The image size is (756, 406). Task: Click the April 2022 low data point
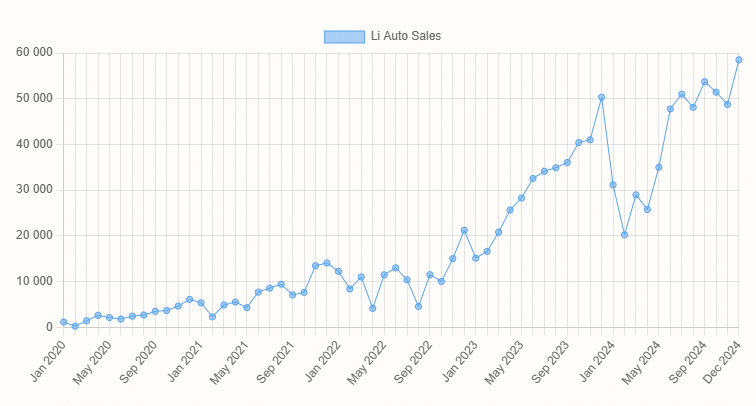(x=373, y=308)
